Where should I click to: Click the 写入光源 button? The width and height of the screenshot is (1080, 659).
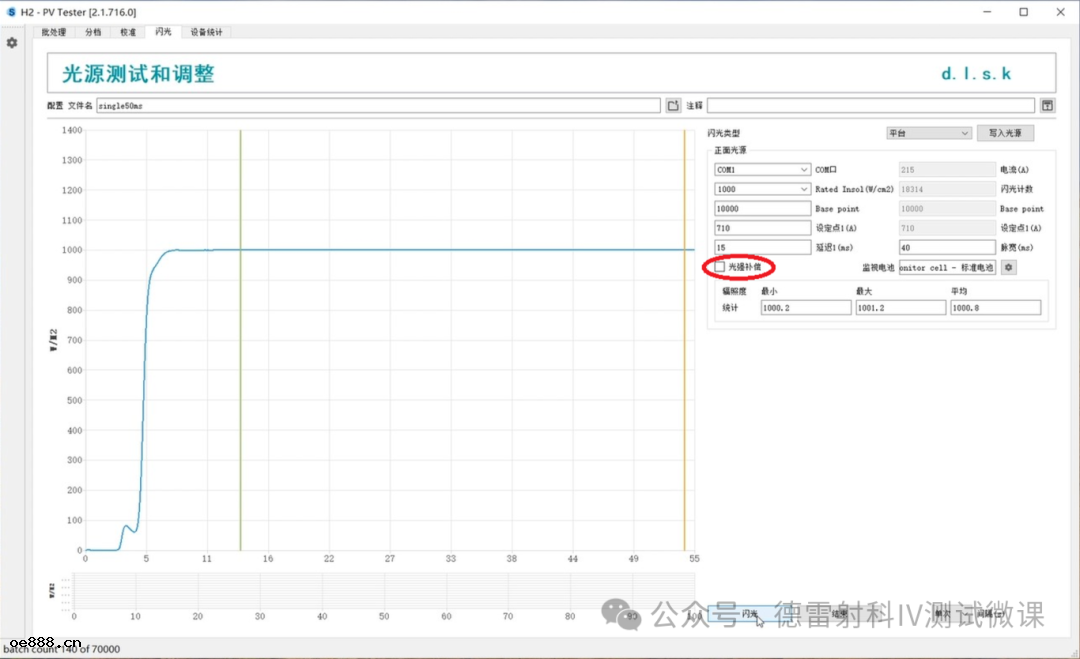(1005, 133)
